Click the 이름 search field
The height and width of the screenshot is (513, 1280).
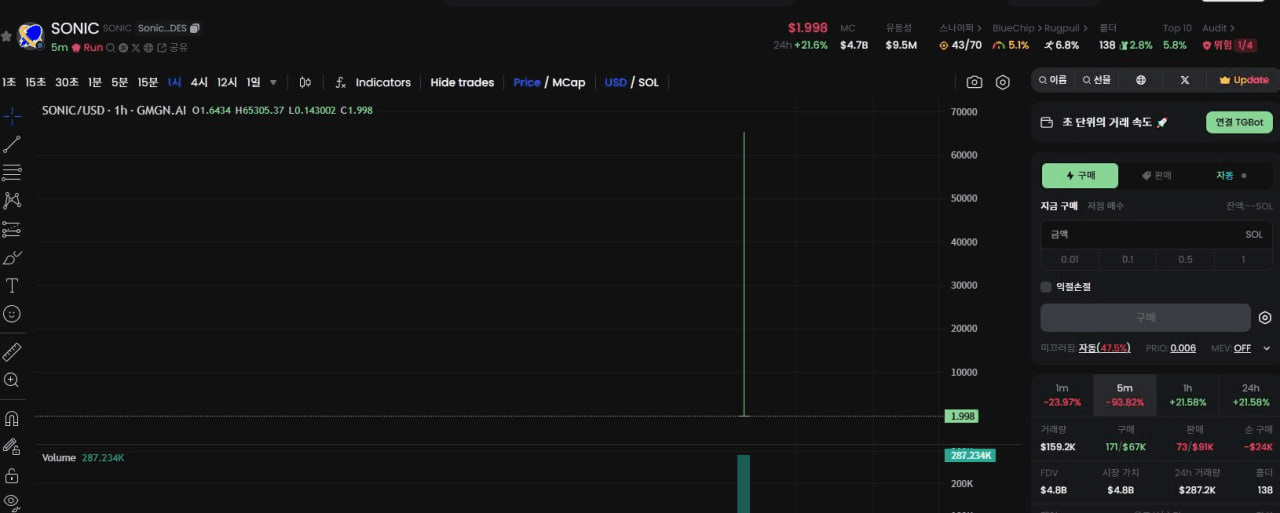[x=1053, y=80]
